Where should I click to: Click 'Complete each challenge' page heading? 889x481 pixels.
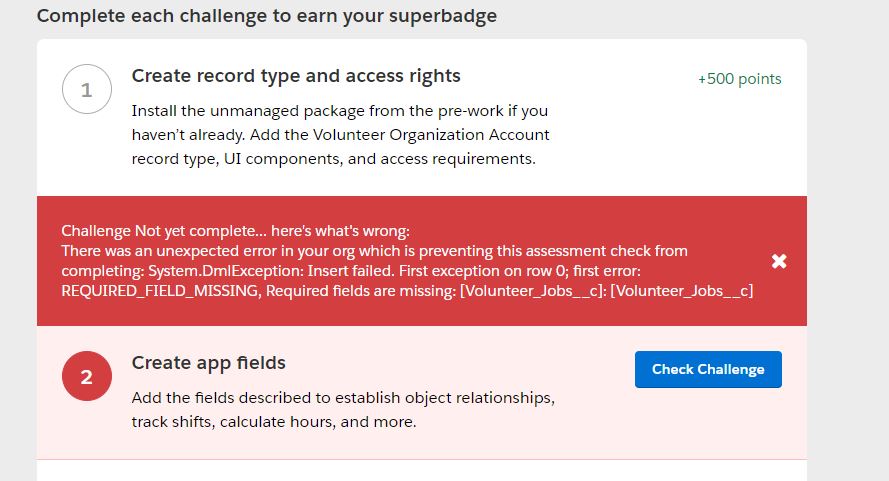click(267, 16)
